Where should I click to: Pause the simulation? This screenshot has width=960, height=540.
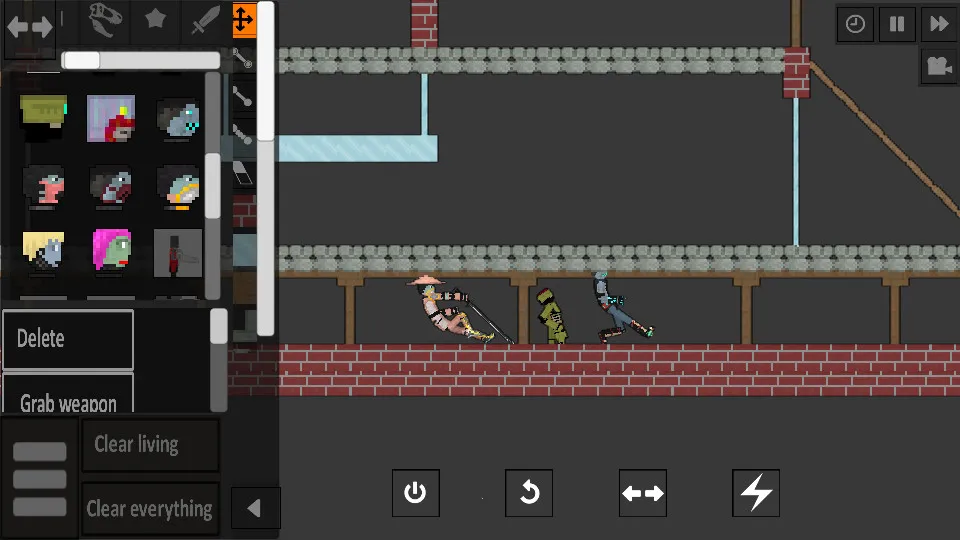point(897,24)
